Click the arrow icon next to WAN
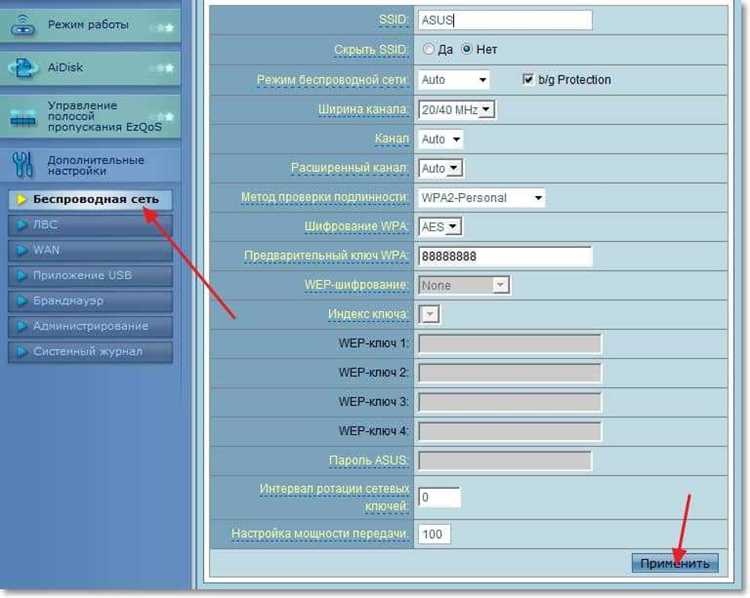This screenshot has width=750, height=598. [22, 250]
